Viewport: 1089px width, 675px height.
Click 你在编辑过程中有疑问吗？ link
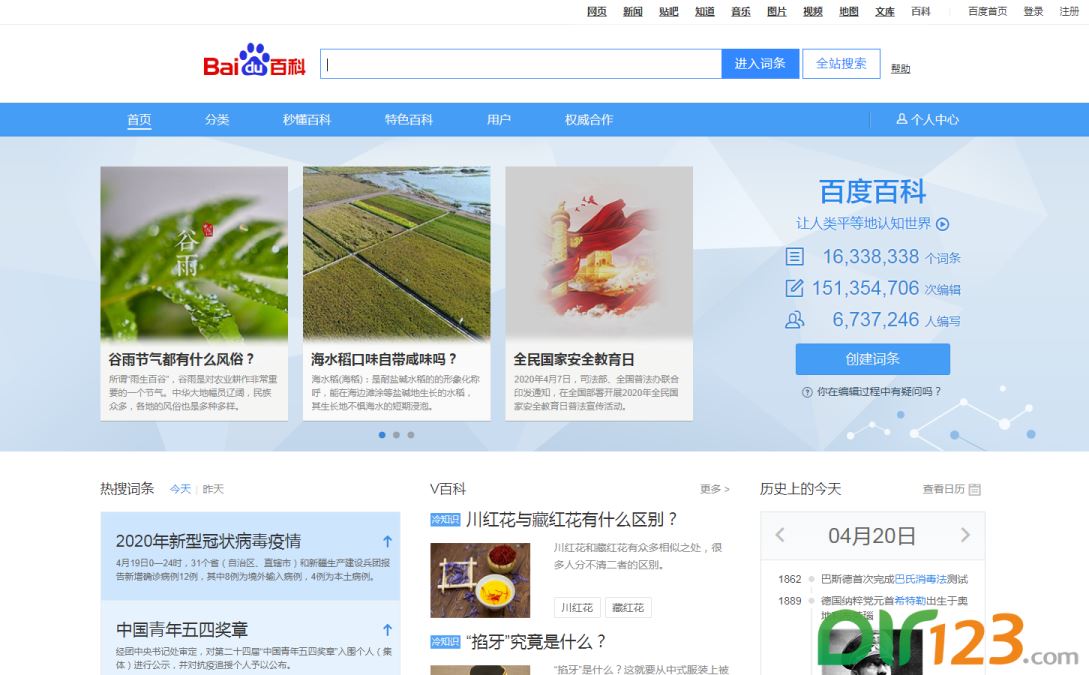[879, 392]
